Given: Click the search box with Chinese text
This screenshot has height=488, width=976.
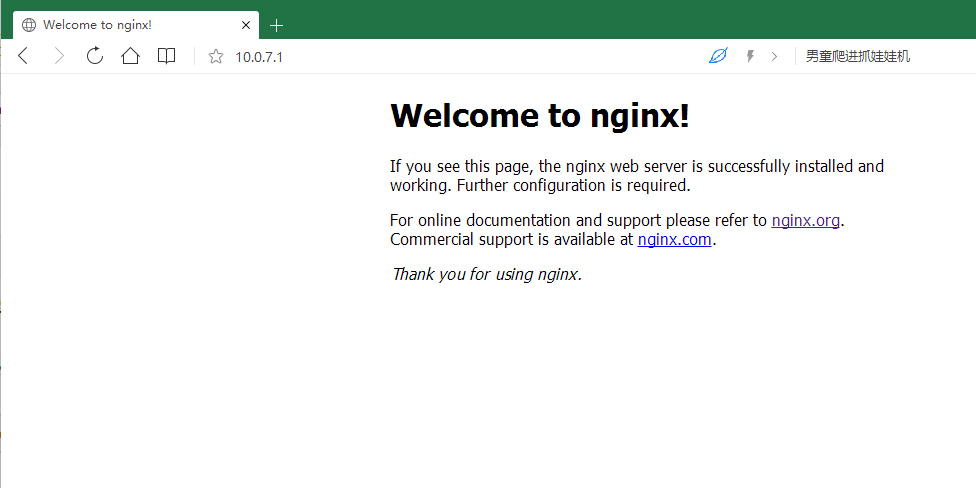Looking at the screenshot, I should click(x=858, y=57).
